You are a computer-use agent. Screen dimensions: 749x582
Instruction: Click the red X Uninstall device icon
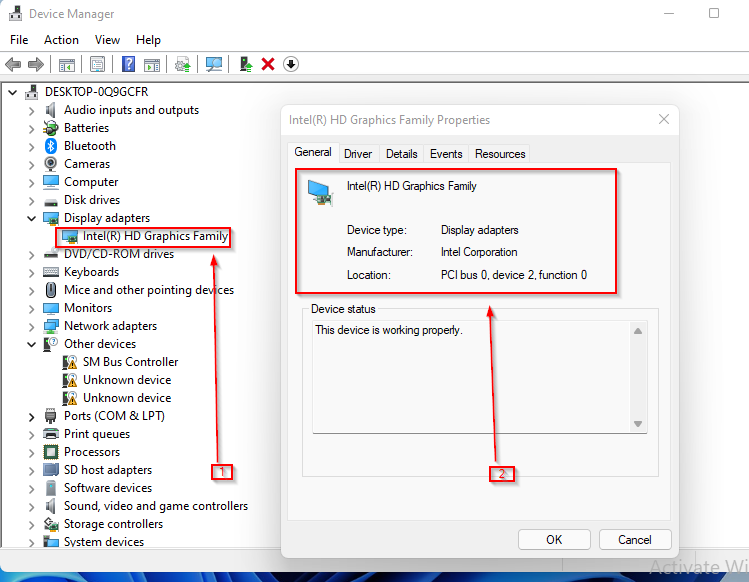tap(268, 64)
